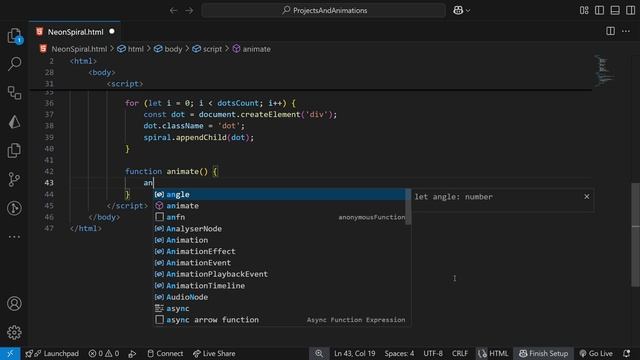Open the Copilot chat icon in title bar
This screenshot has height=360, width=640.
point(458,11)
